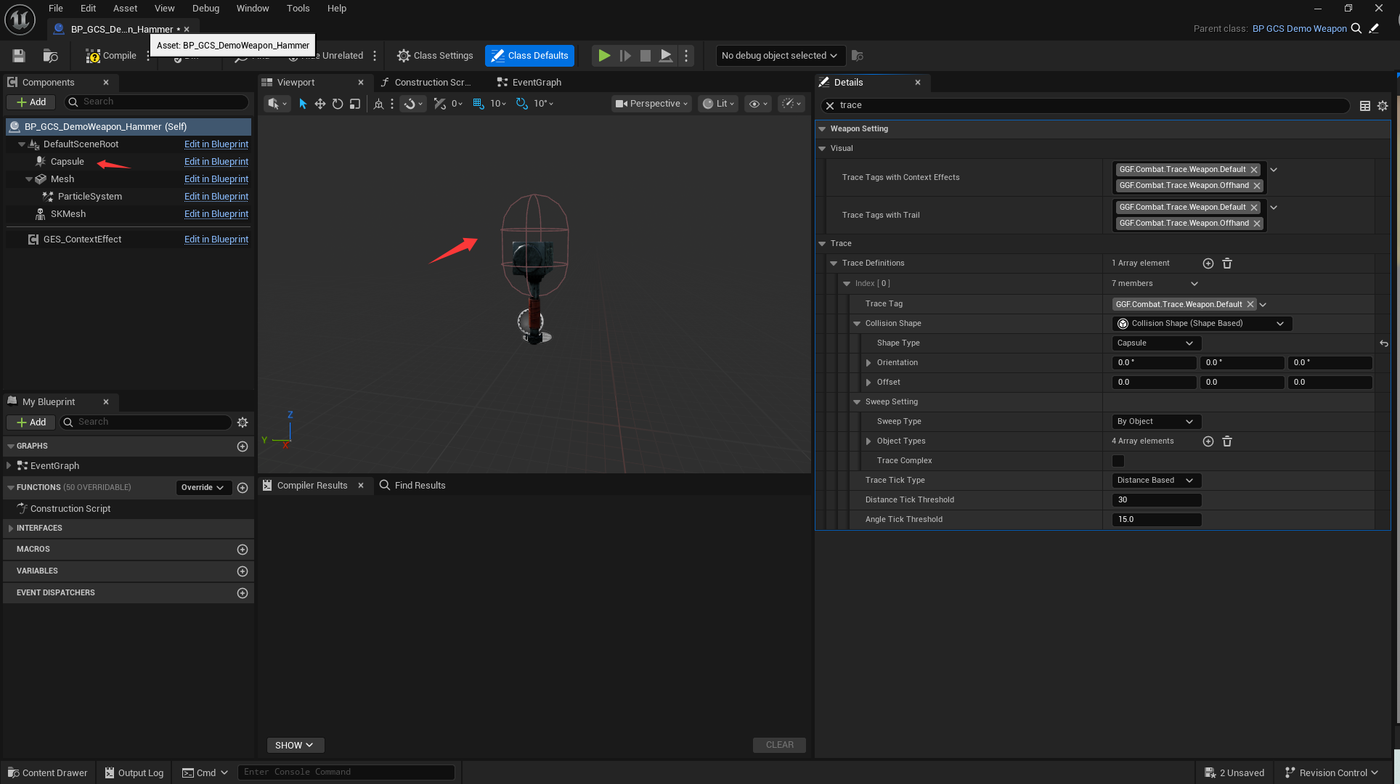Click the Compile button

coord(111,56)
